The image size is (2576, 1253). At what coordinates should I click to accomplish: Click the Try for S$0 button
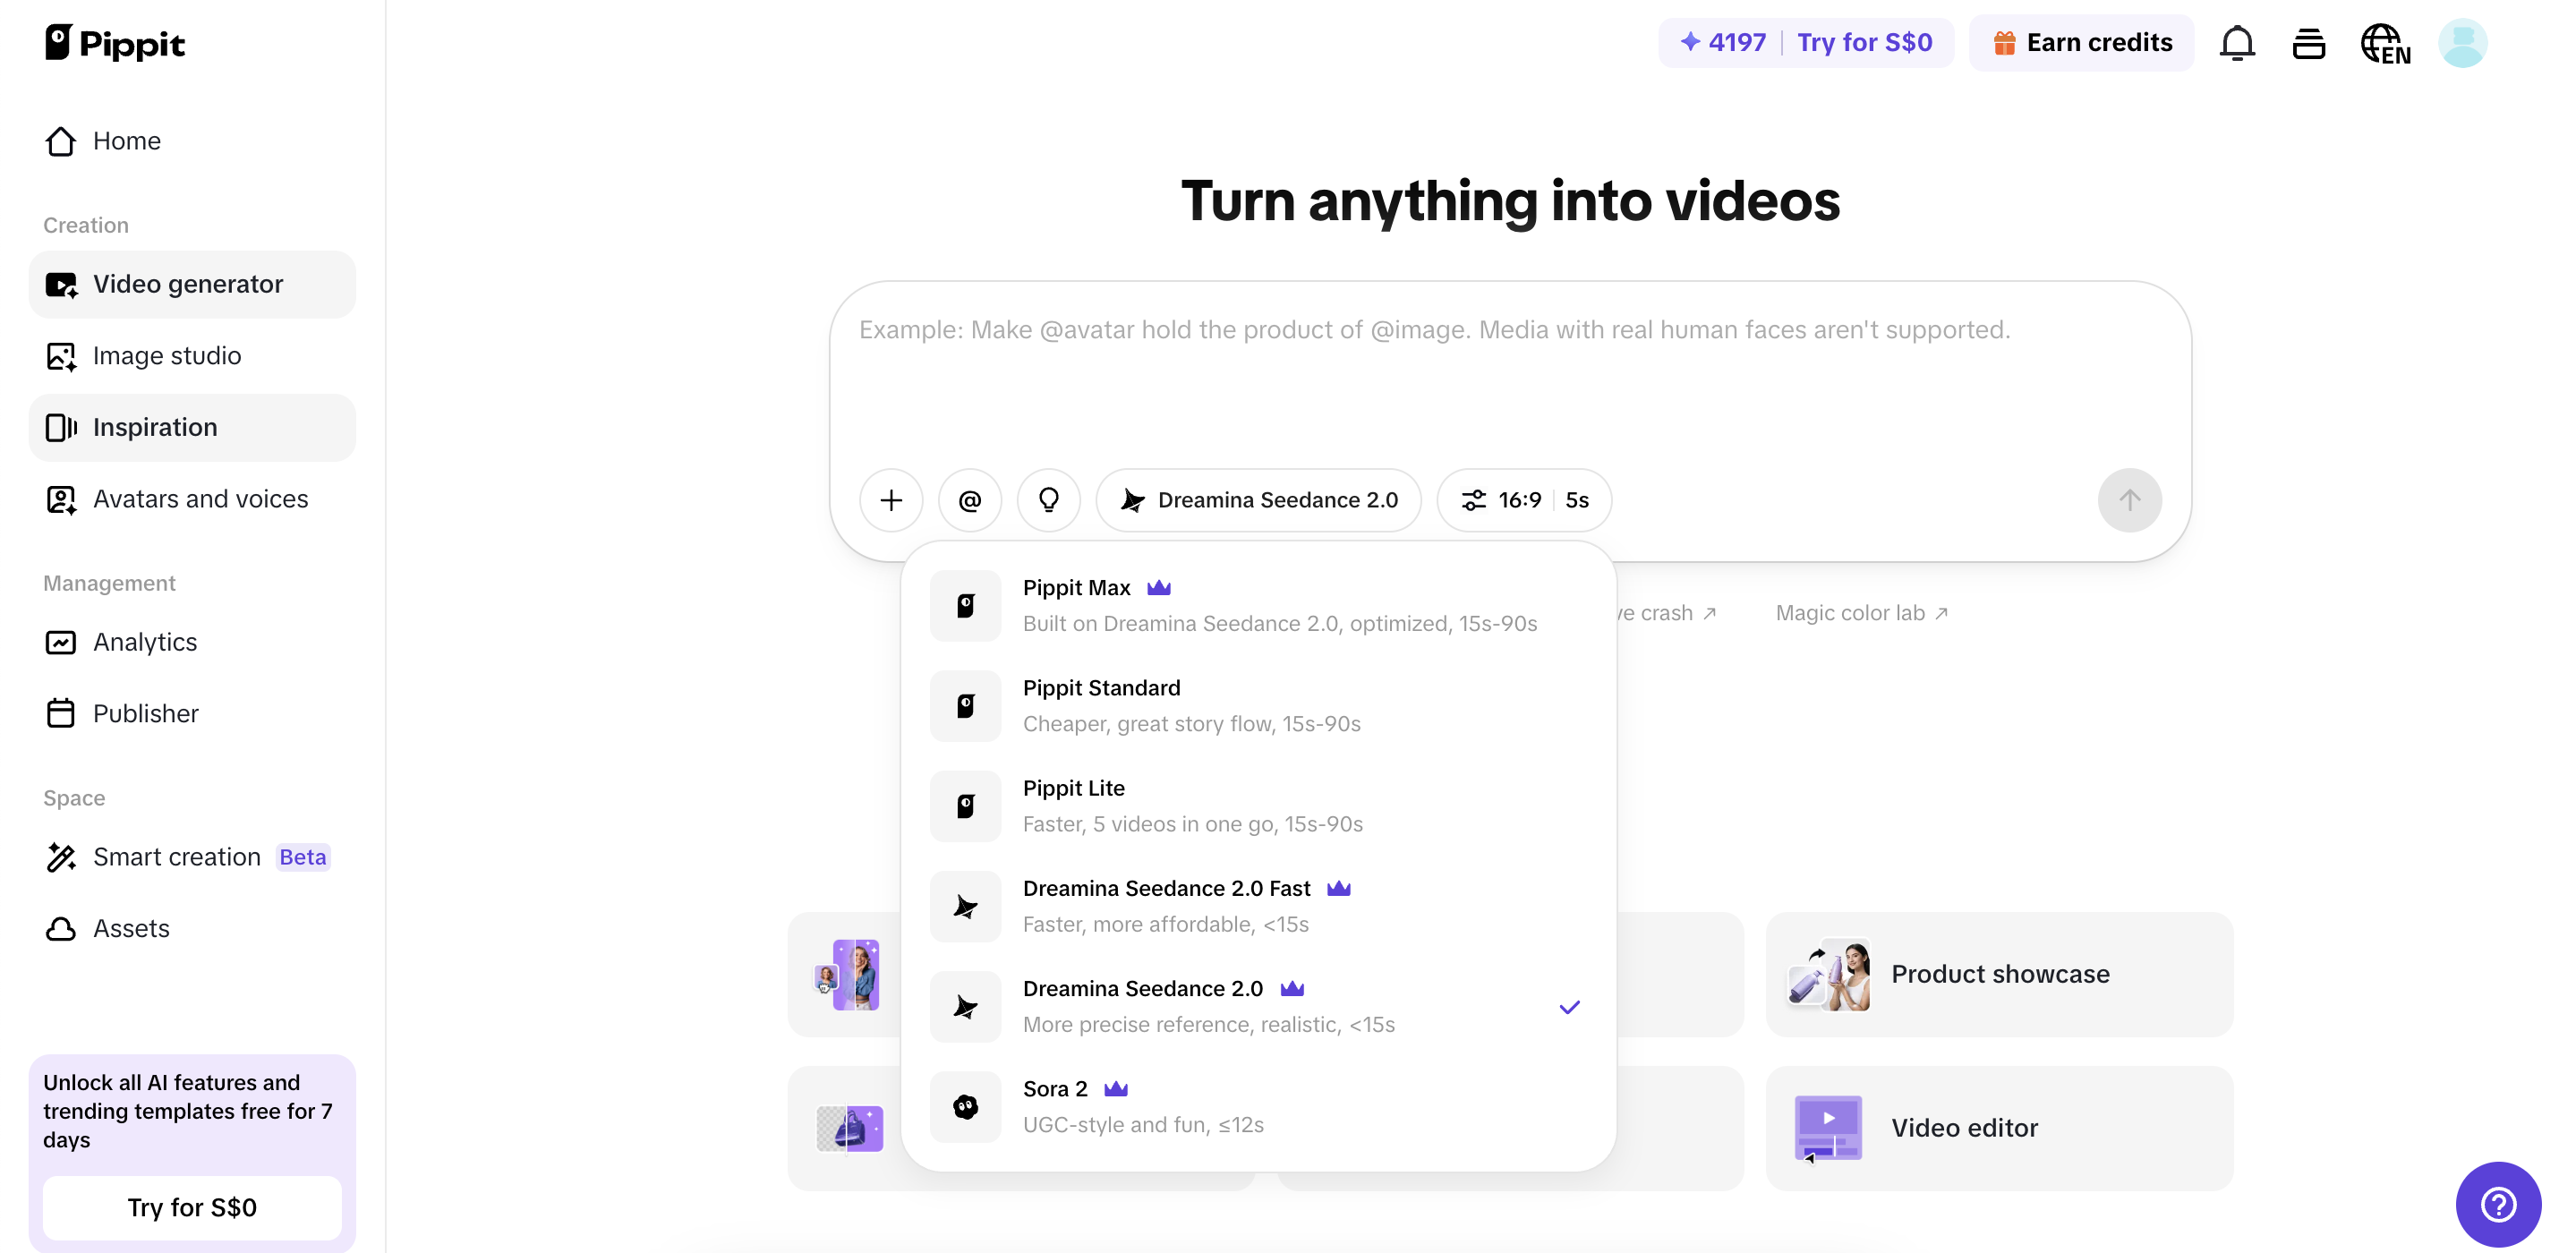192,1207
